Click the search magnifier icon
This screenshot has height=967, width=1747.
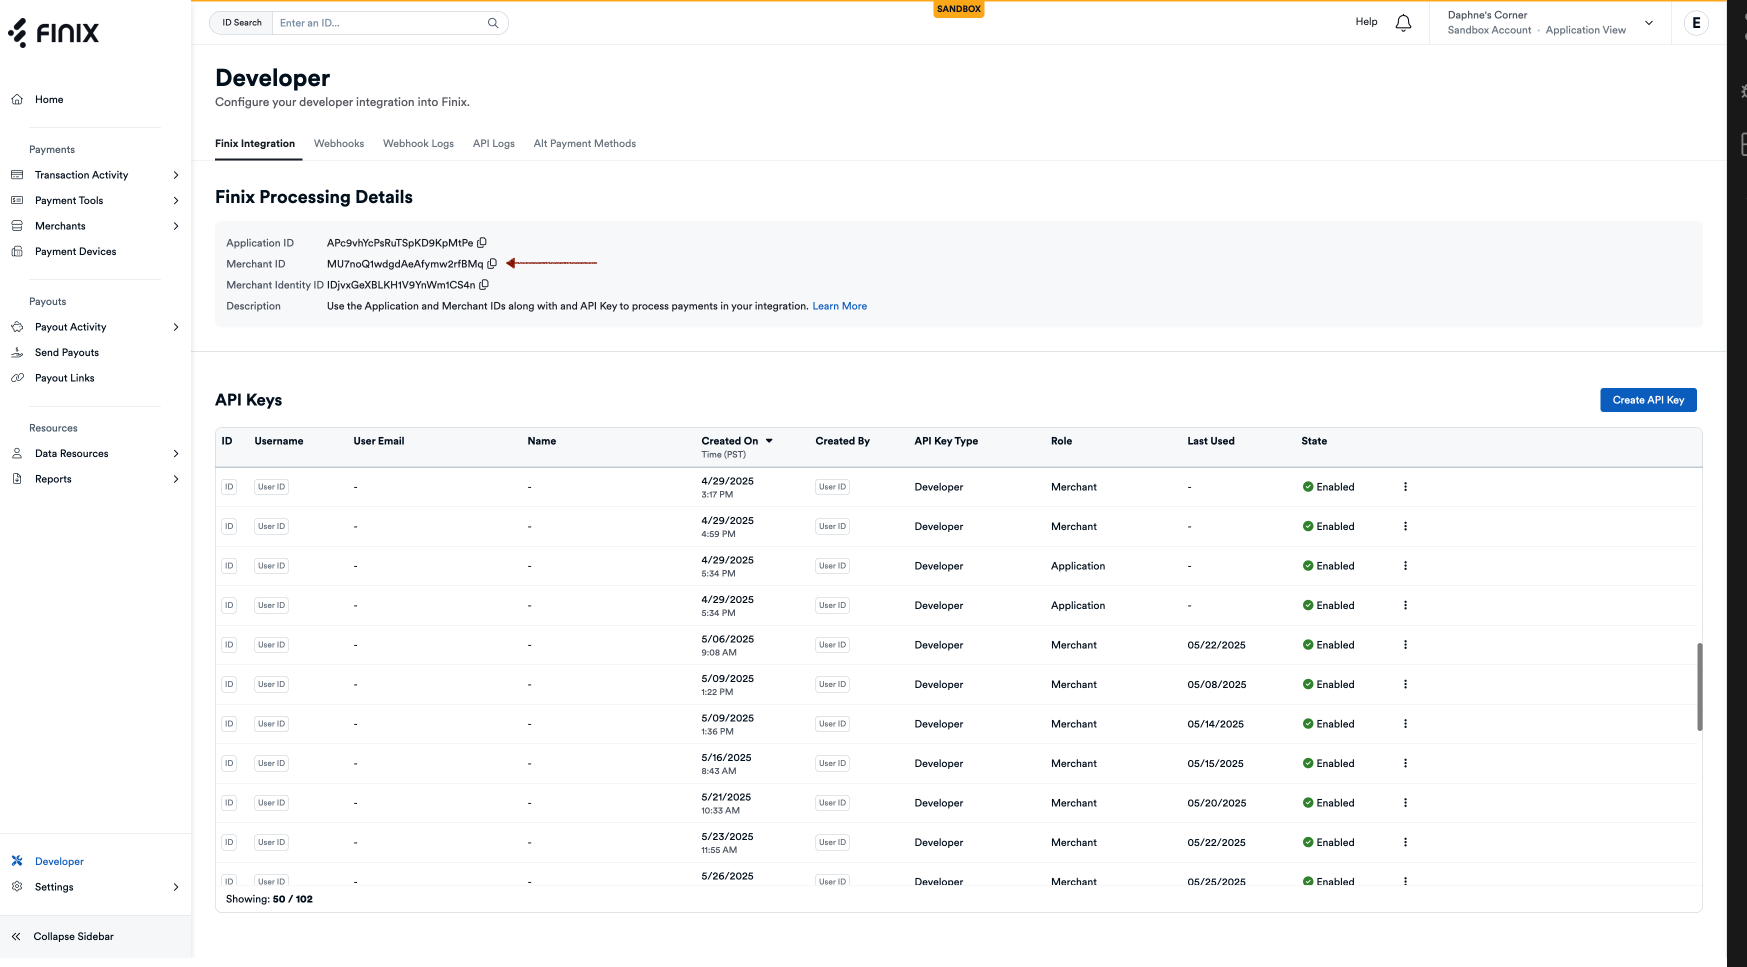click(x=493, y=22)
